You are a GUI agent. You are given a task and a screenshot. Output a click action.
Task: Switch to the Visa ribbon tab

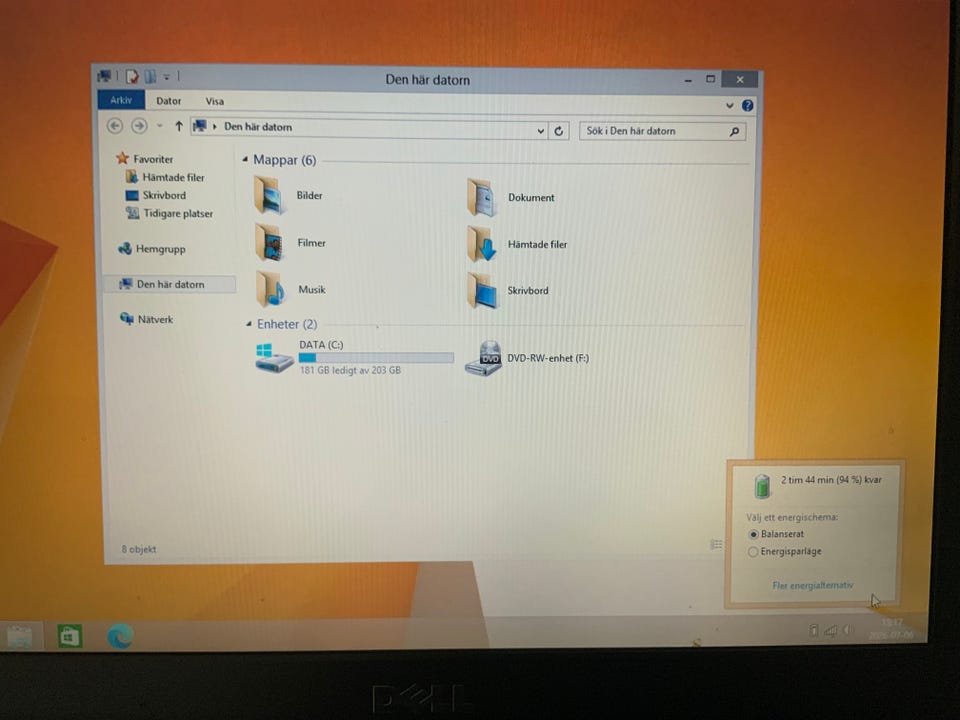coord(215,102)
